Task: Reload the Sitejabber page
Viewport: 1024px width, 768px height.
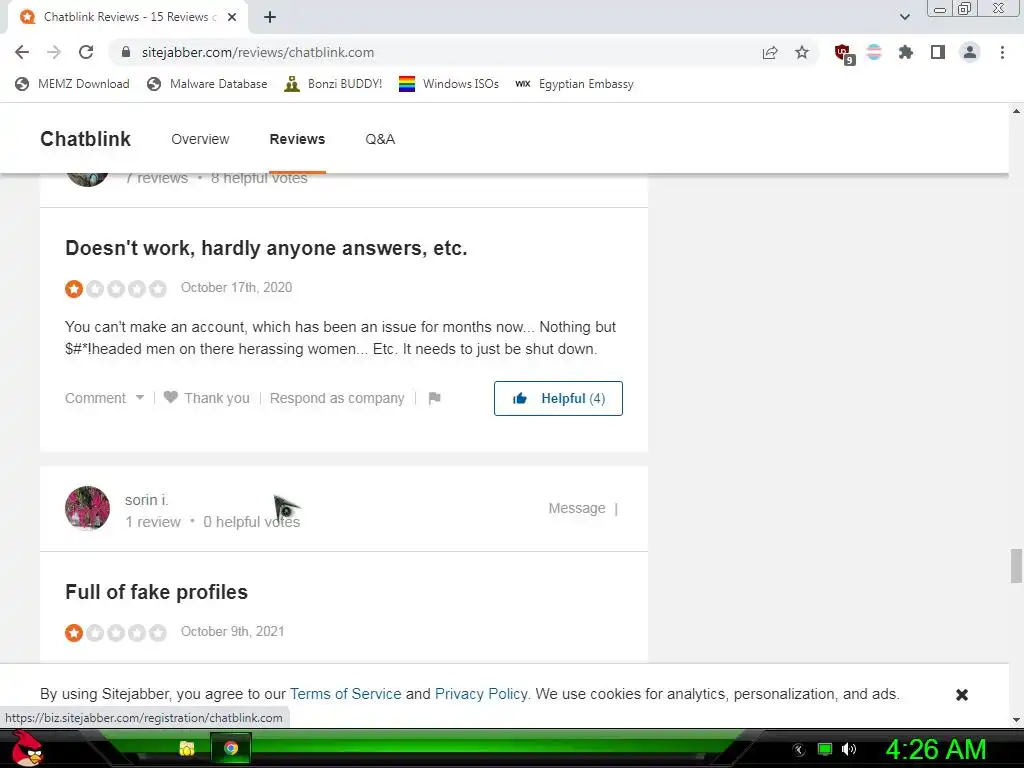Action: point(86,52)
